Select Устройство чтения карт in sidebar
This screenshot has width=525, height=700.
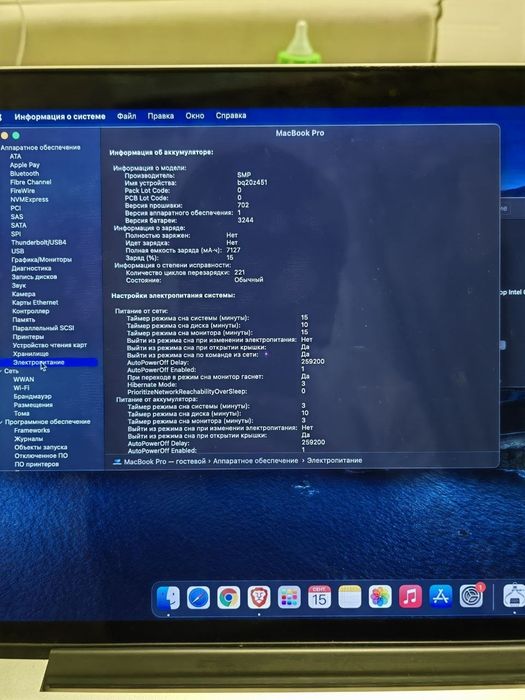50,345
